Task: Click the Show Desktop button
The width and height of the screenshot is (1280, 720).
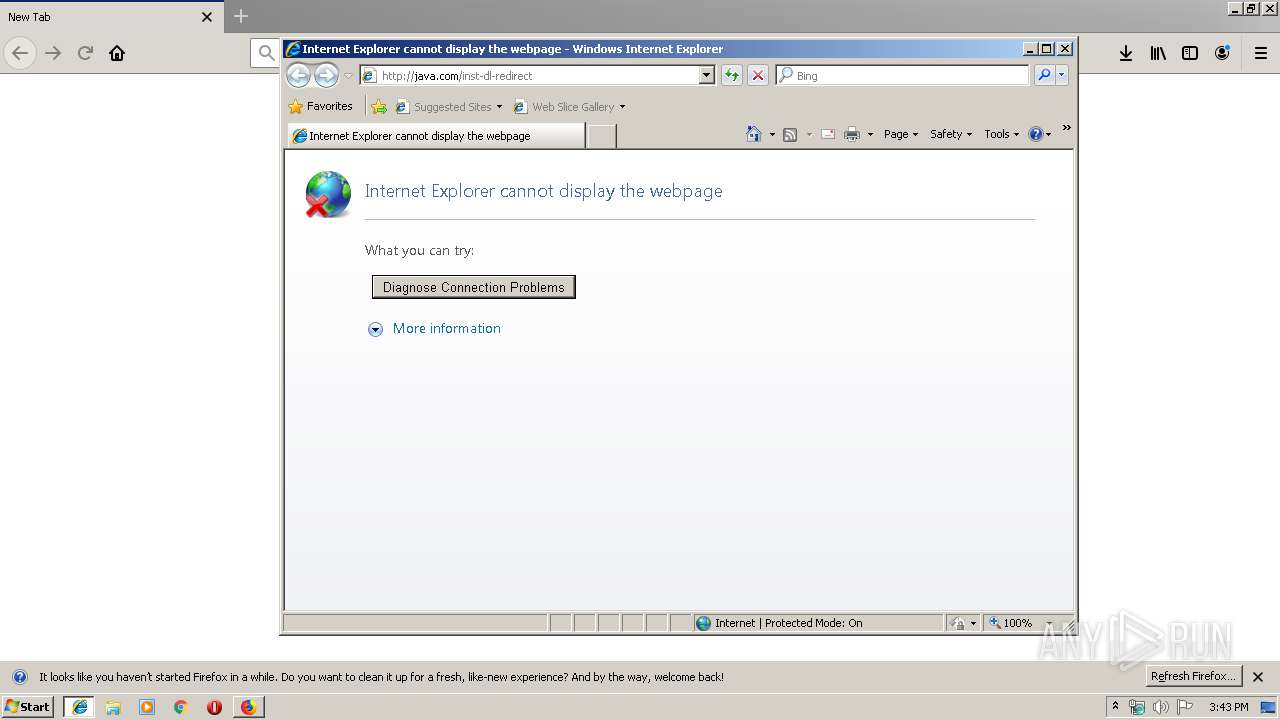Action: coord(1269,707)
